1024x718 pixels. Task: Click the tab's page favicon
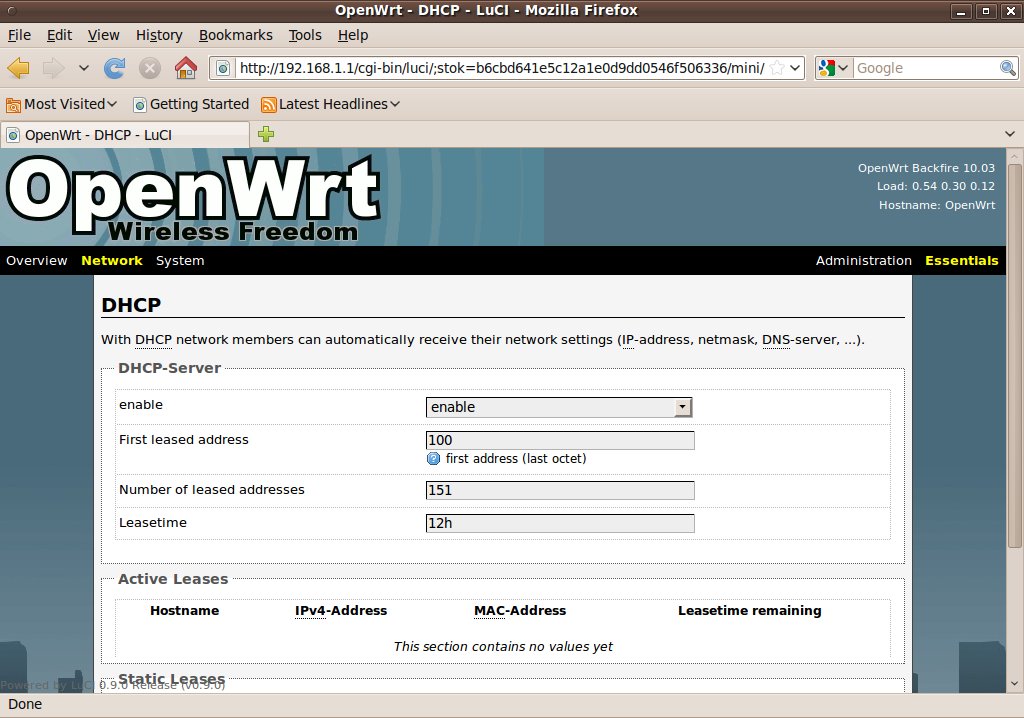tap(13, 135)
